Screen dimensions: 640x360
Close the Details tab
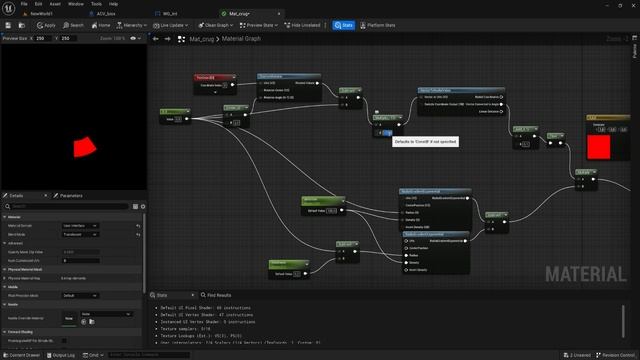(45, 196)
